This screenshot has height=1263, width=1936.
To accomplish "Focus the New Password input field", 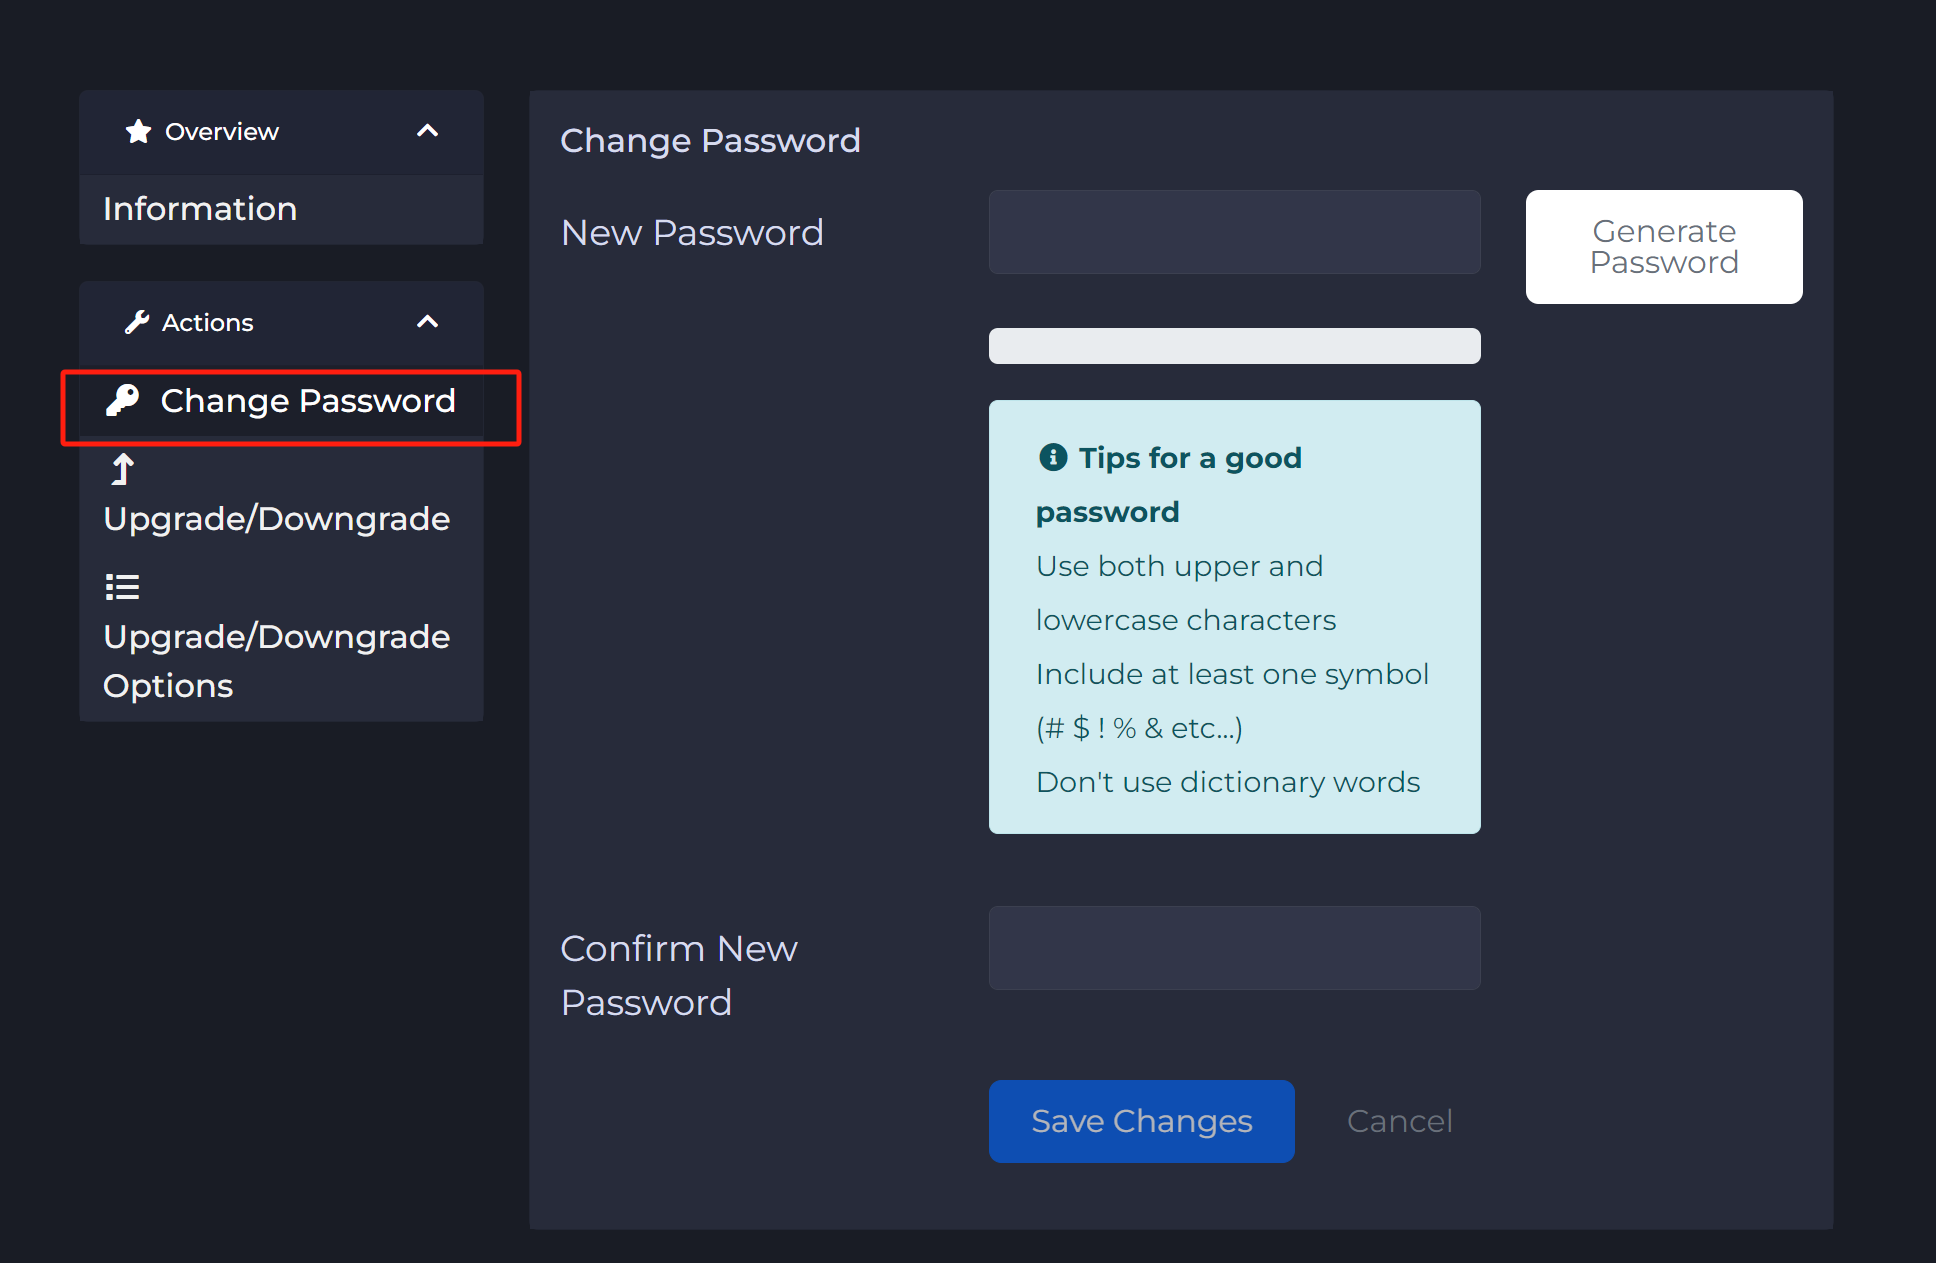I will pos(1235,232).
